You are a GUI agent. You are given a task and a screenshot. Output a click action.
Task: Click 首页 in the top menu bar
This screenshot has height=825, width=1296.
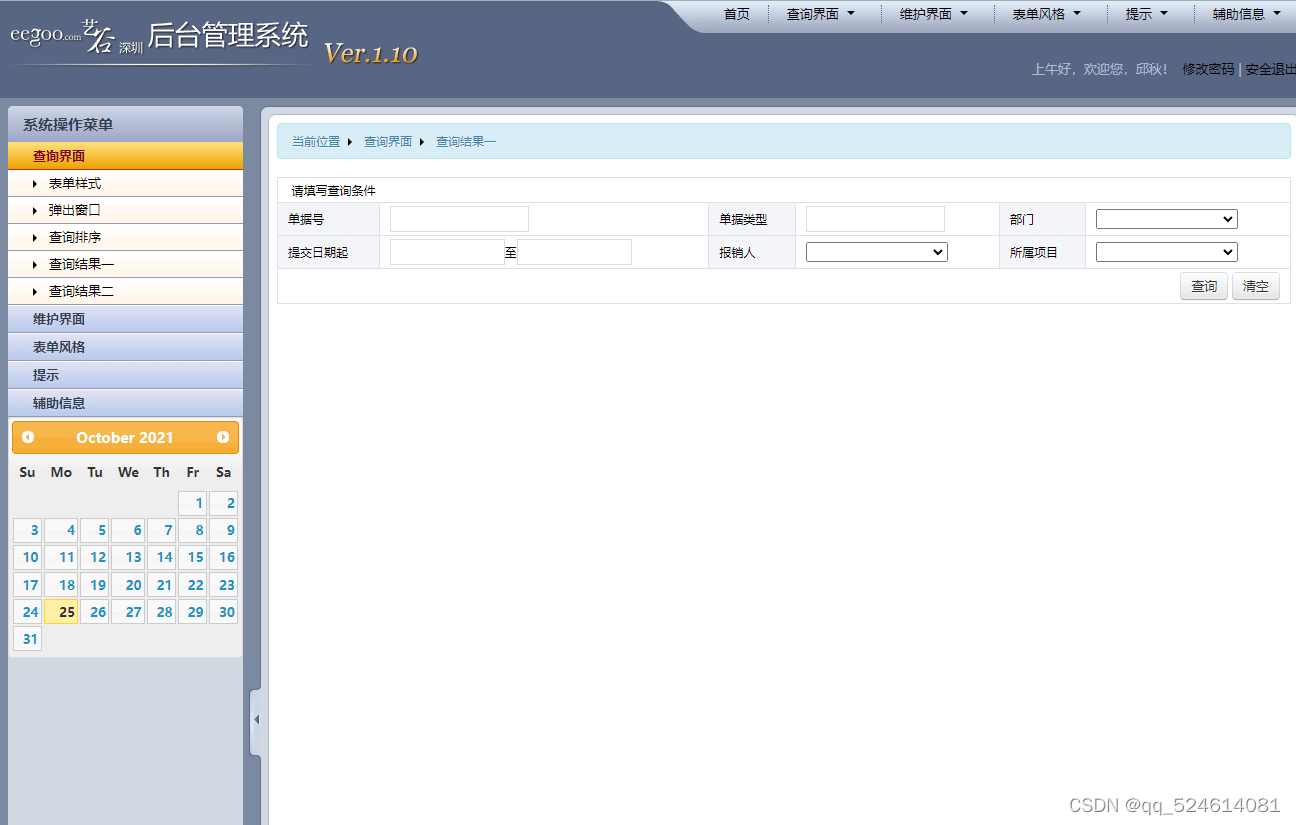(x=737, y=13)
